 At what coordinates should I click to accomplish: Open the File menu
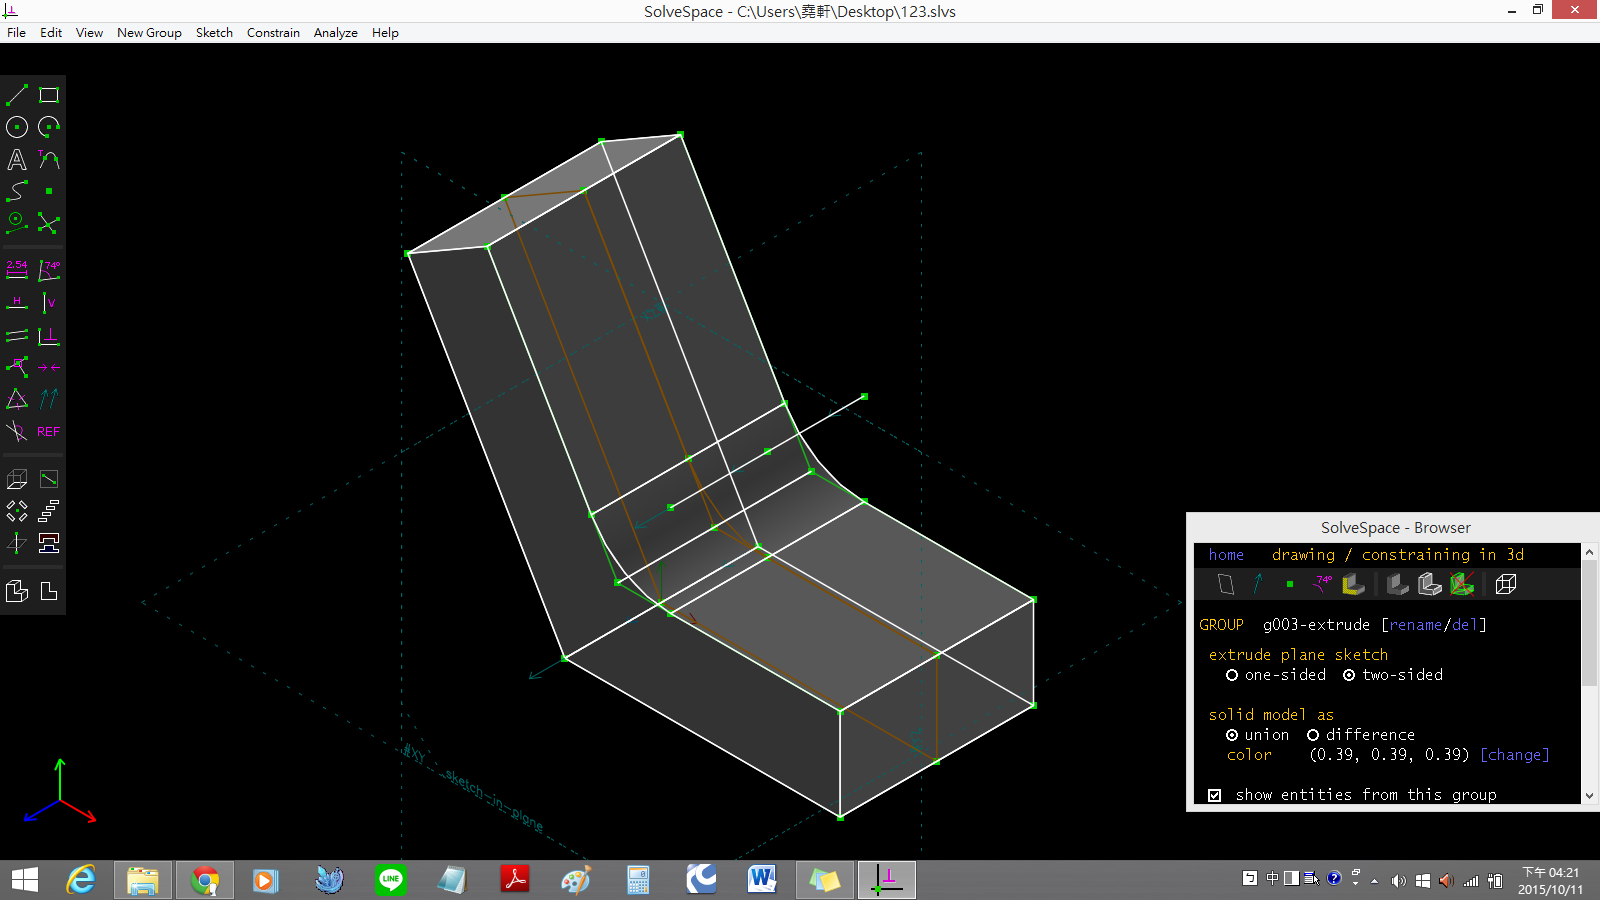click(x=17, y=32)
